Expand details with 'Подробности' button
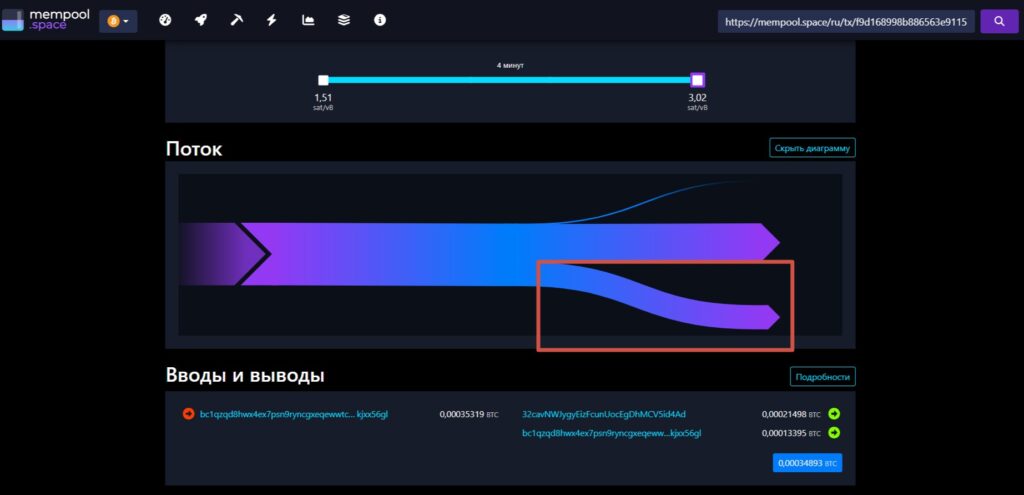The height and width of the screenshot is (495, 1024). pyautogui.click(x=822, y=377)
